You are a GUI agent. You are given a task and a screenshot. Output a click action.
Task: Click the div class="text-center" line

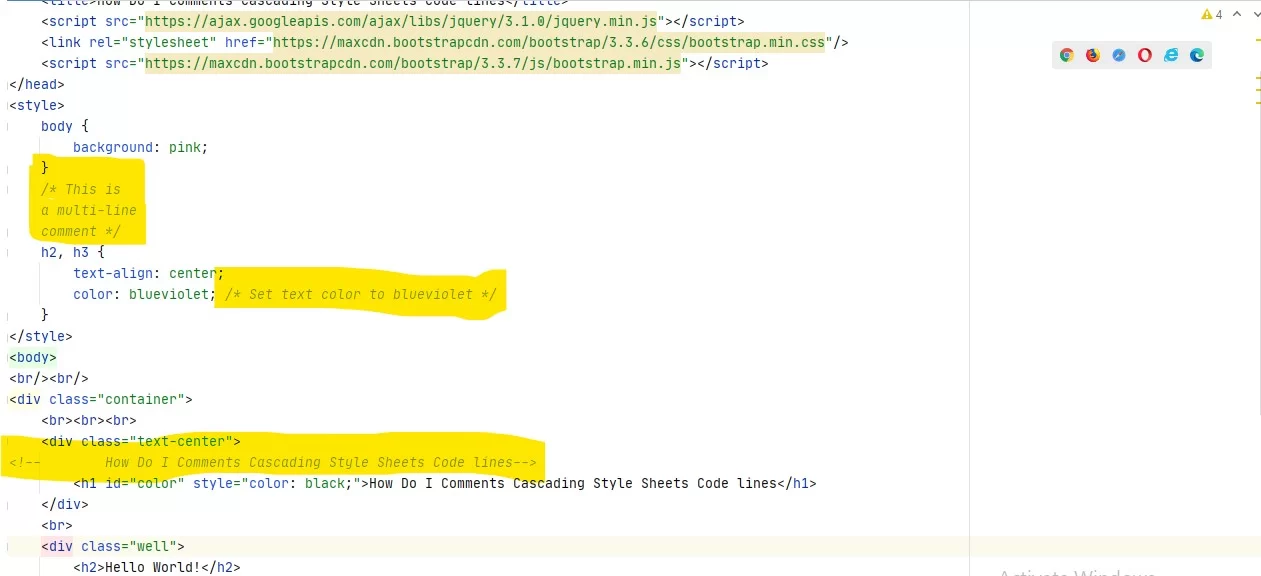(141, 441)
